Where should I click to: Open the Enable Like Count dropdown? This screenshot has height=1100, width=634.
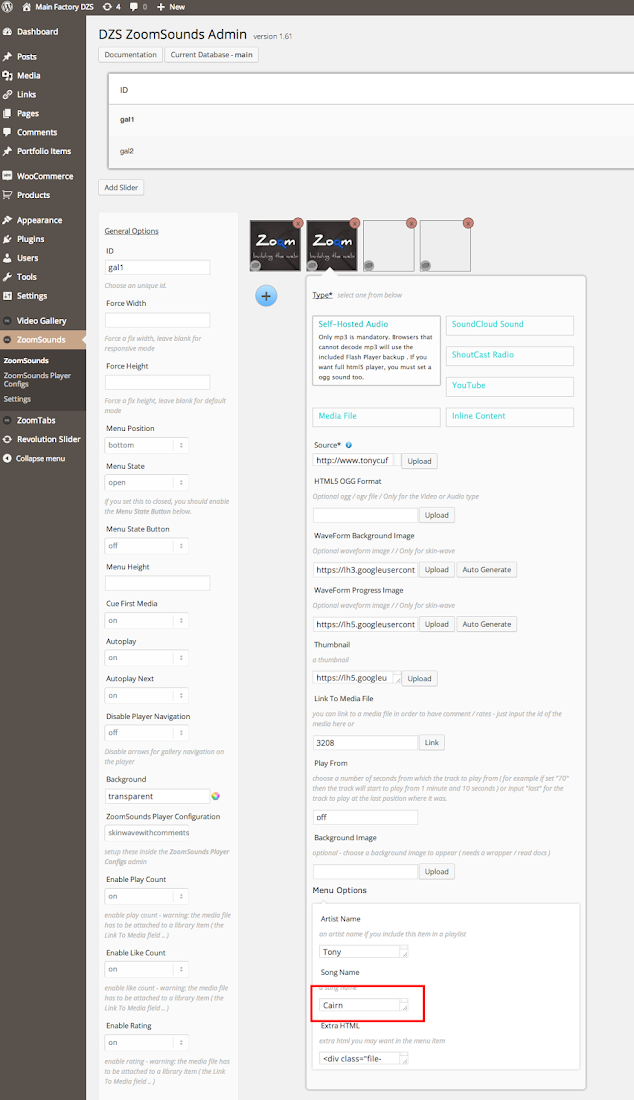[x=147, y=970]
